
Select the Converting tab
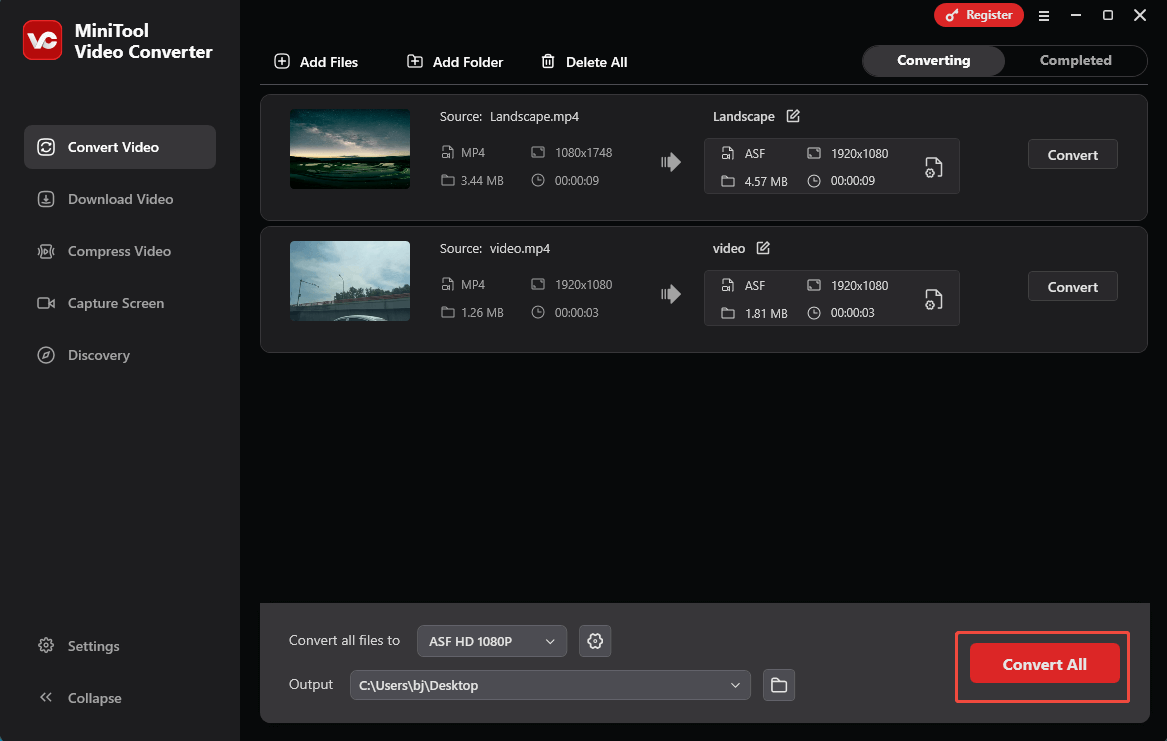pyautogui.click(x=933, y=60)
